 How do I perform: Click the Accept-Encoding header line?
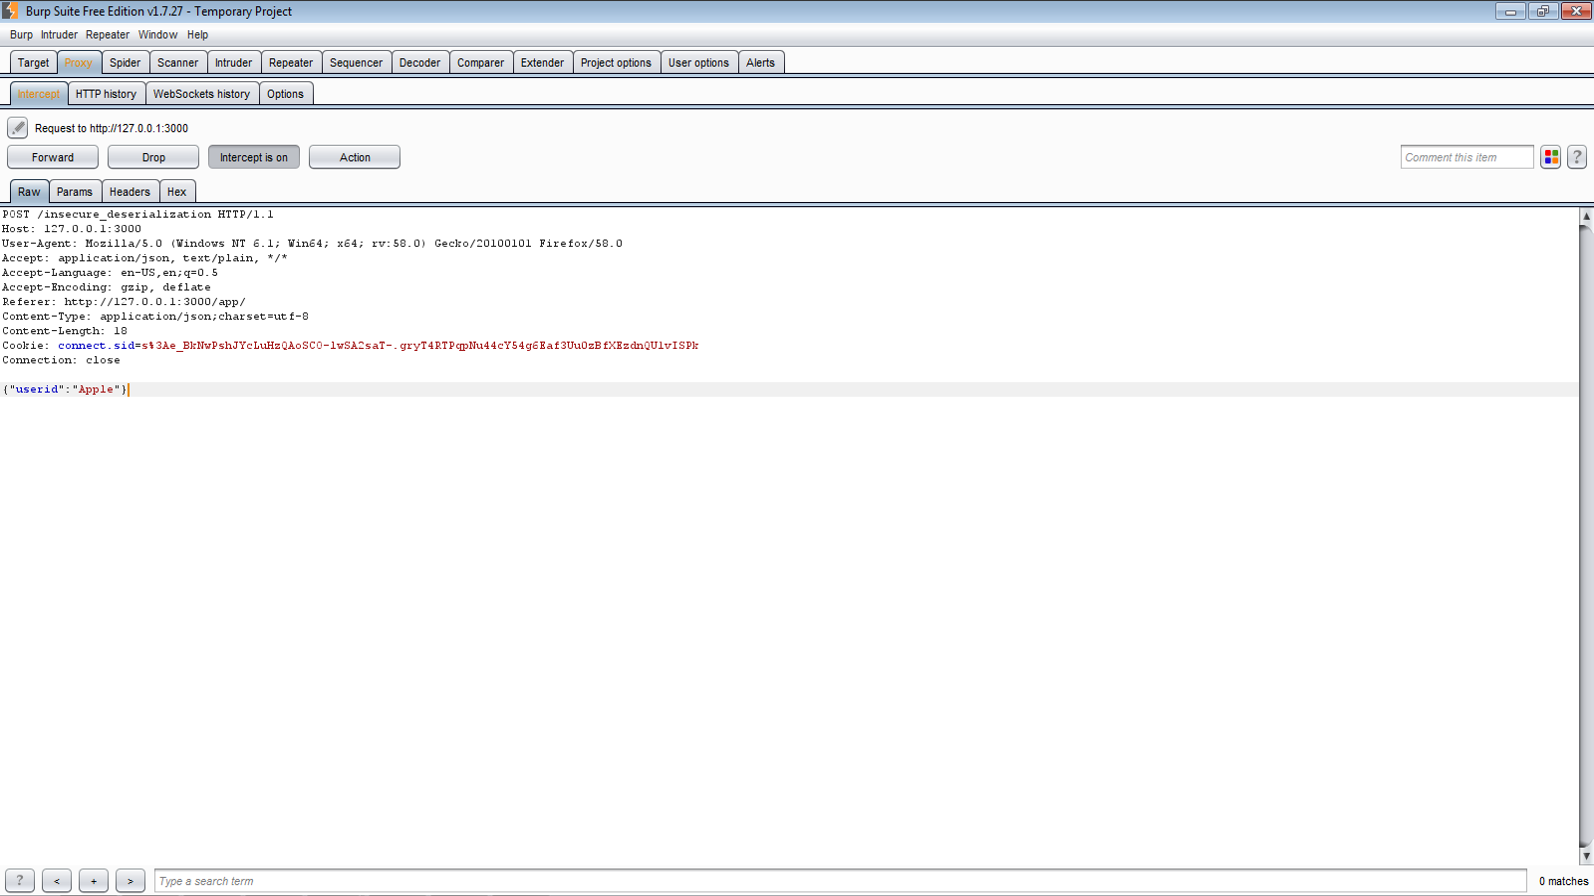[x=106, y=287]
